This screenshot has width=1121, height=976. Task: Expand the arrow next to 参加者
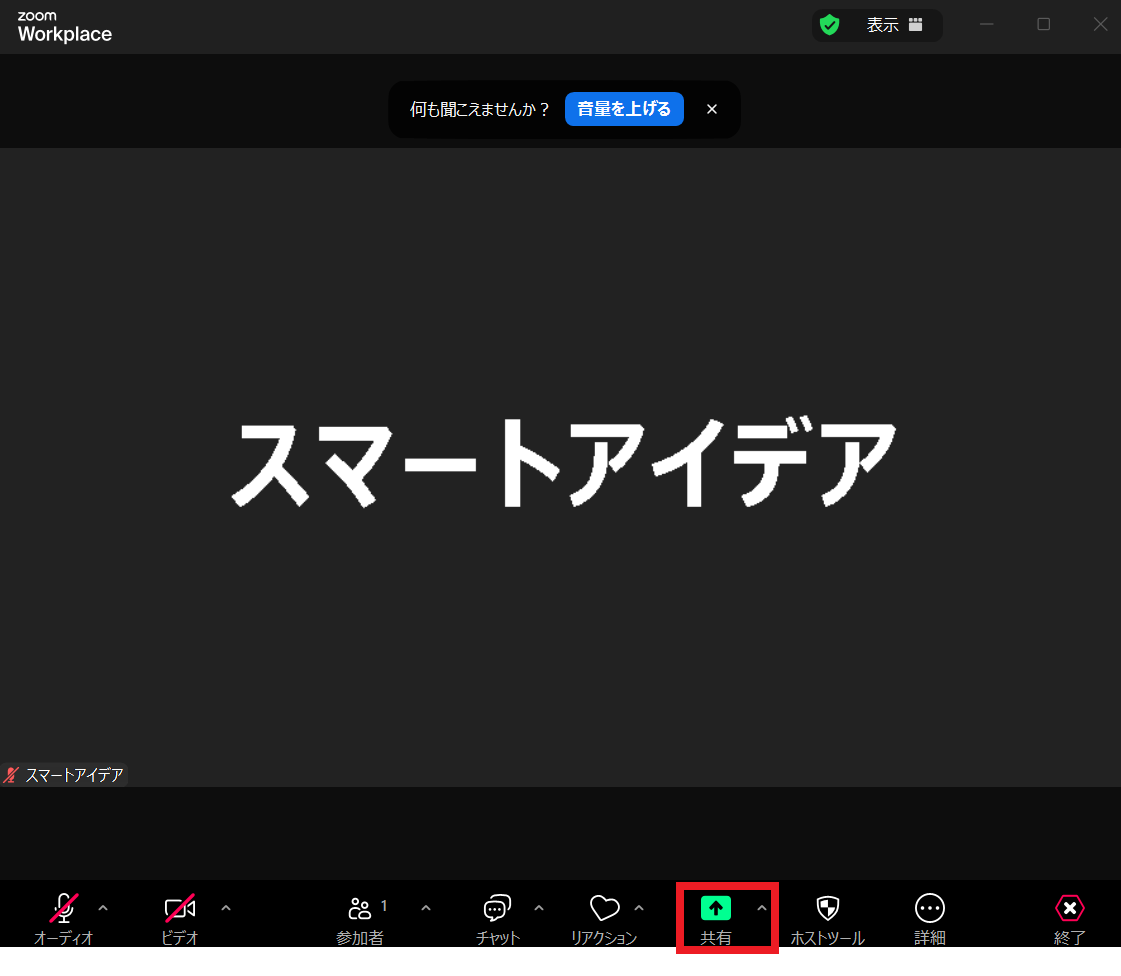coord(426,908)
